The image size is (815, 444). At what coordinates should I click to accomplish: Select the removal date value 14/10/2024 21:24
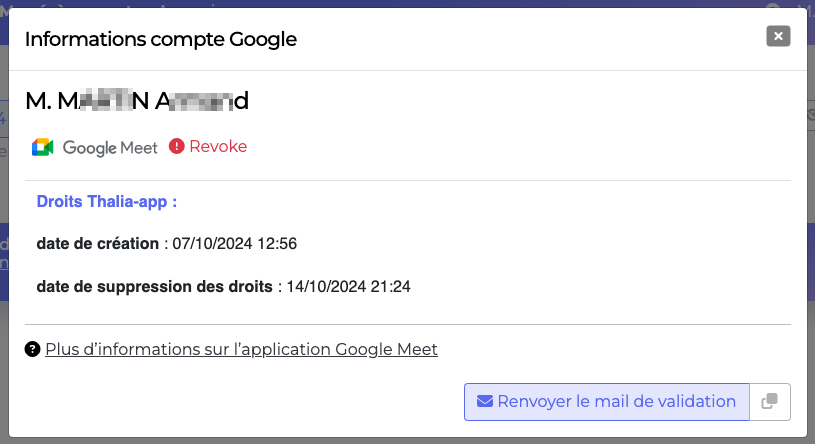(348, 286)
